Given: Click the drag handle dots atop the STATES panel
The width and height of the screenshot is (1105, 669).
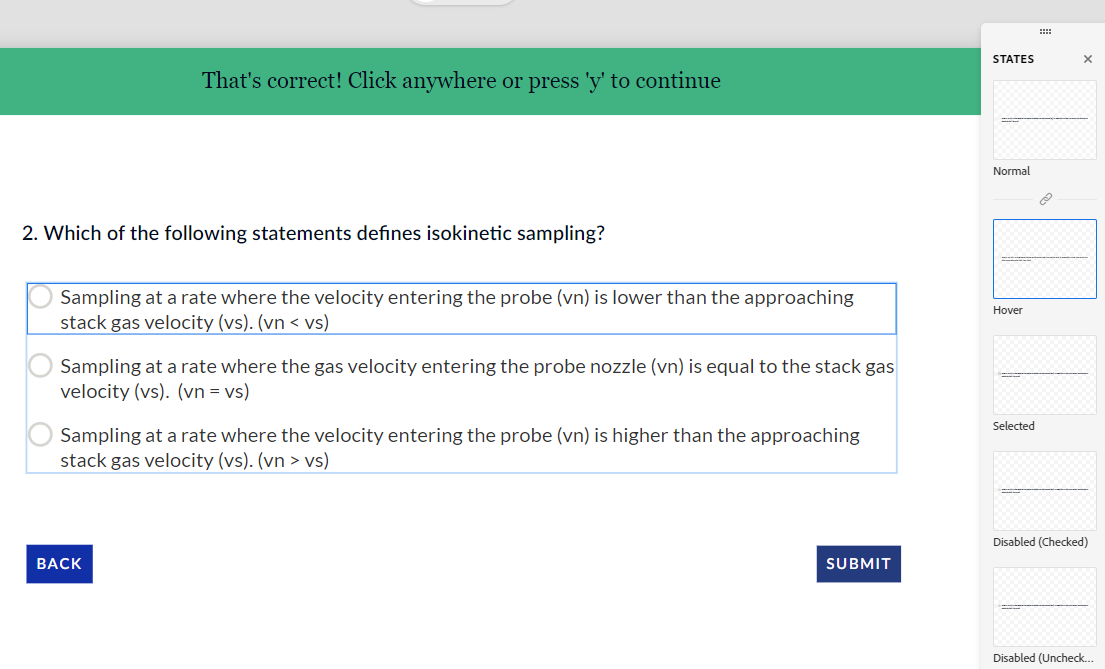Looking at the screenshot, I should pyautogui.click(x=1045, y=32).
